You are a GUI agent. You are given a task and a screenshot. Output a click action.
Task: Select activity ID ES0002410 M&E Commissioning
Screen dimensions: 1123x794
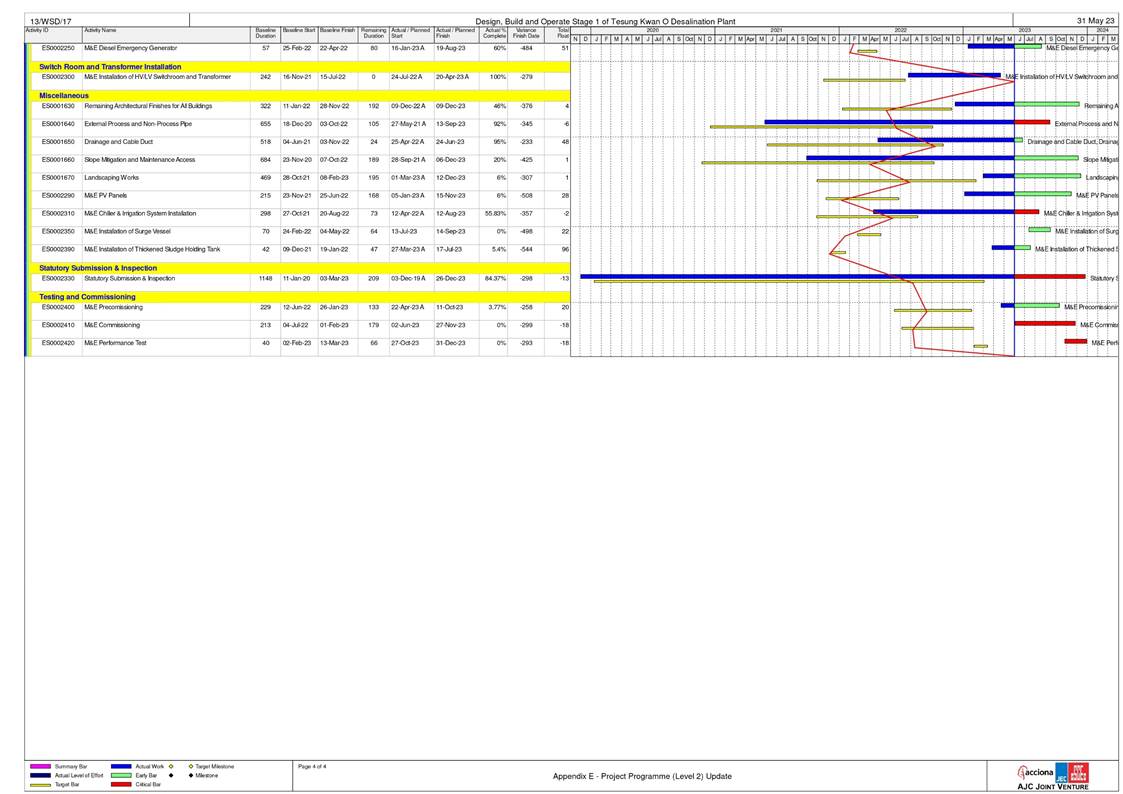click(x=58, y=325)
